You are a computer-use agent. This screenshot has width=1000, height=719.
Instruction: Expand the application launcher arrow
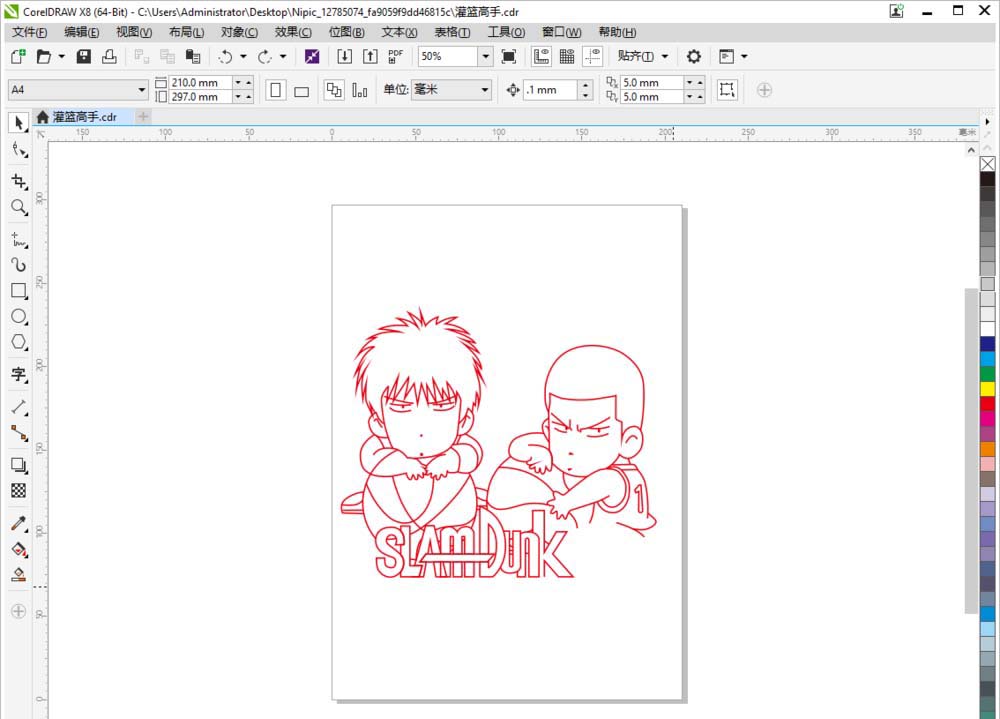tap(744, 57)
